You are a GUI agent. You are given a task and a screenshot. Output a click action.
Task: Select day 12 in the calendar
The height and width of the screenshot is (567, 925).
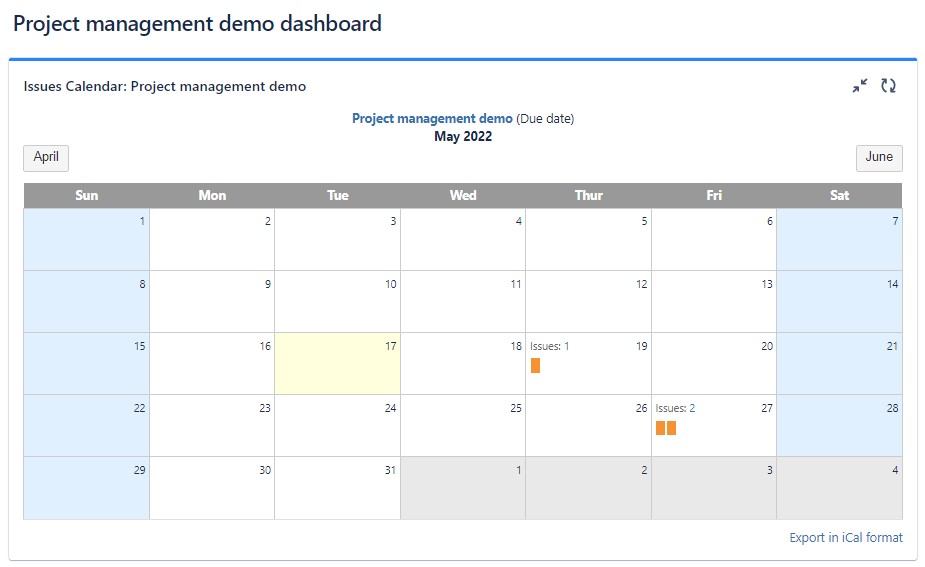589,301
